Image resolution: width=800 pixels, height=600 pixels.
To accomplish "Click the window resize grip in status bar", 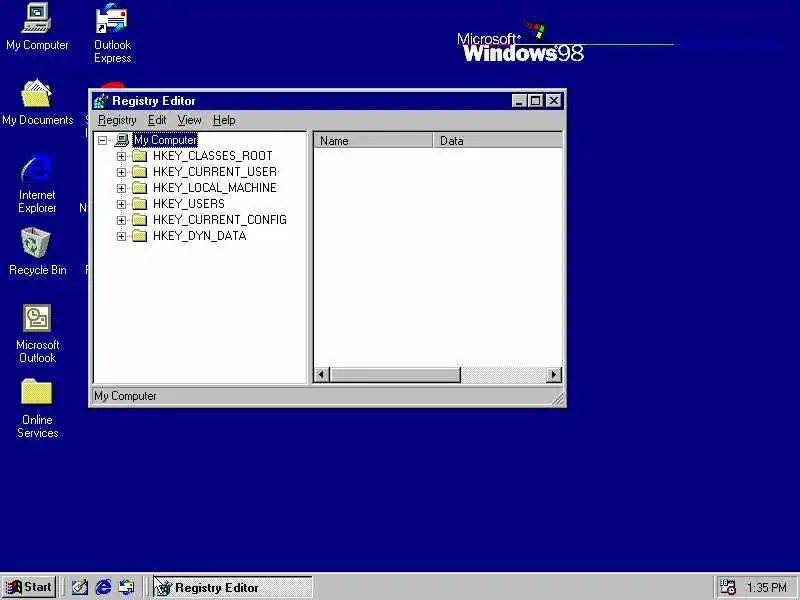I will [x=558, y=399].
